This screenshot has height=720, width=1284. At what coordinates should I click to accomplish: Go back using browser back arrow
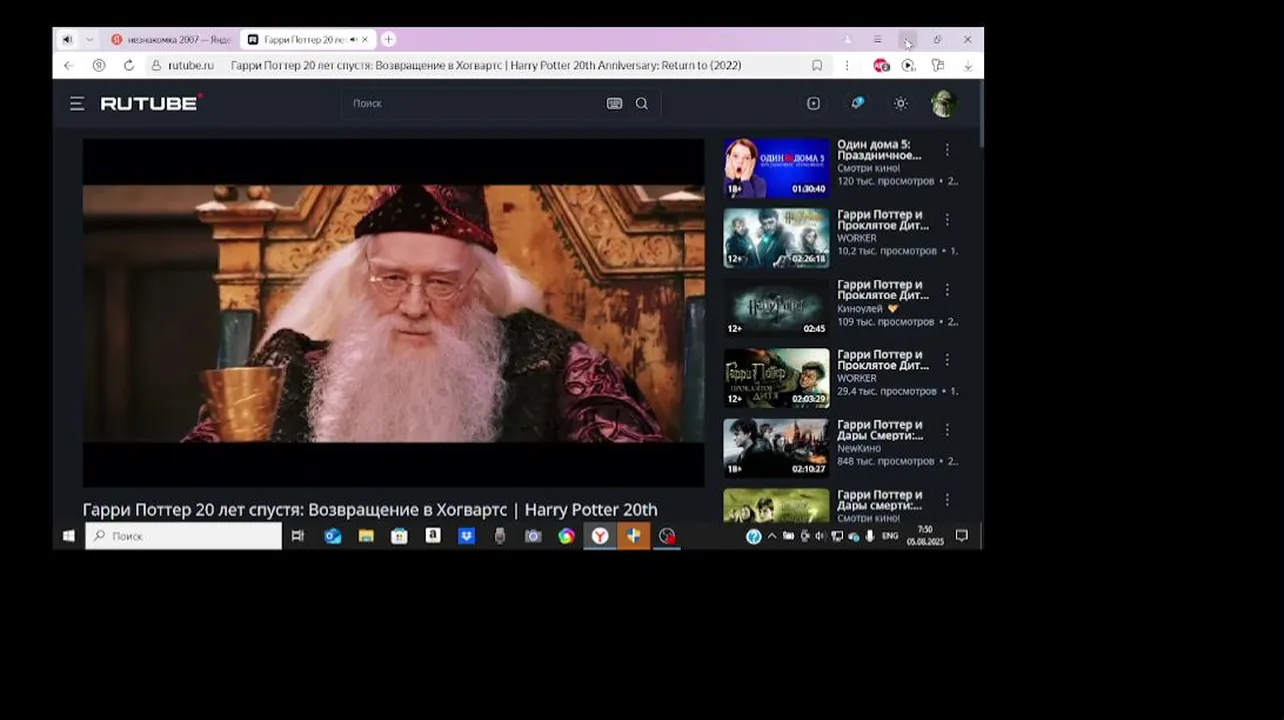pos(68,65)
